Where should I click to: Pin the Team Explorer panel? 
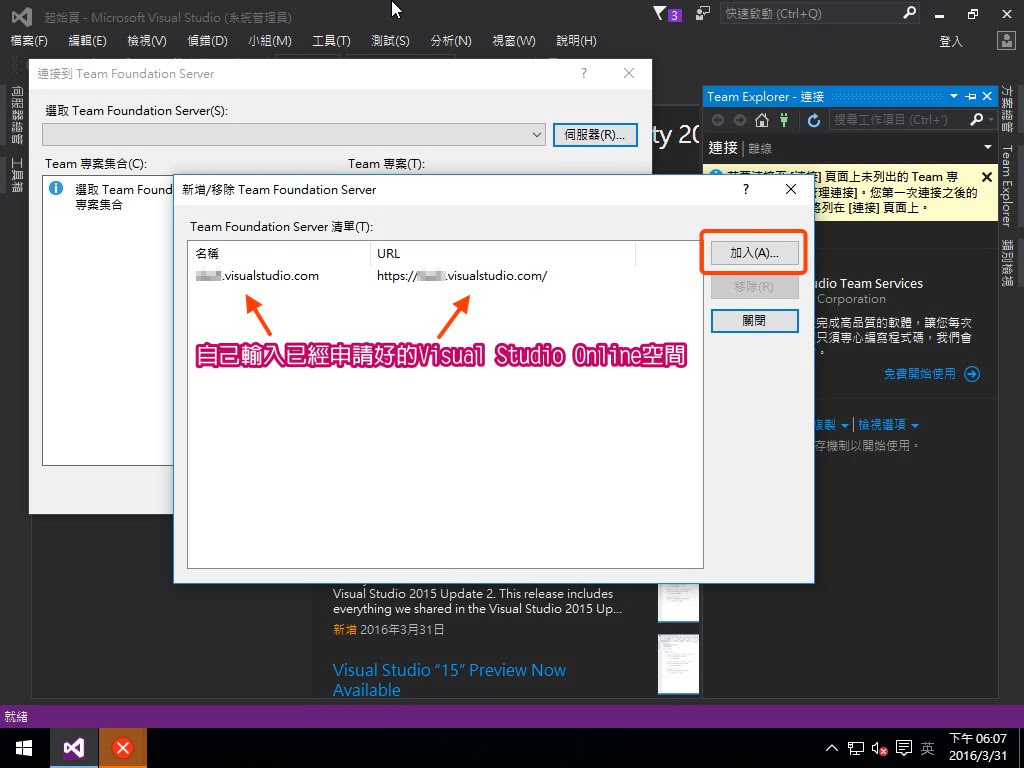pos(970,97)
